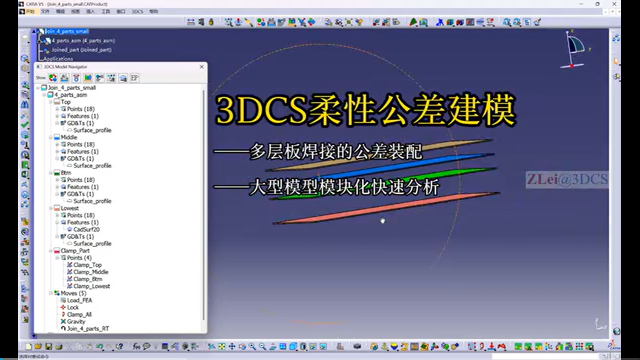Select the Join_4_parts_RT move
The width and height of the screenshot is (640, 360).
[x=88, y=329]
